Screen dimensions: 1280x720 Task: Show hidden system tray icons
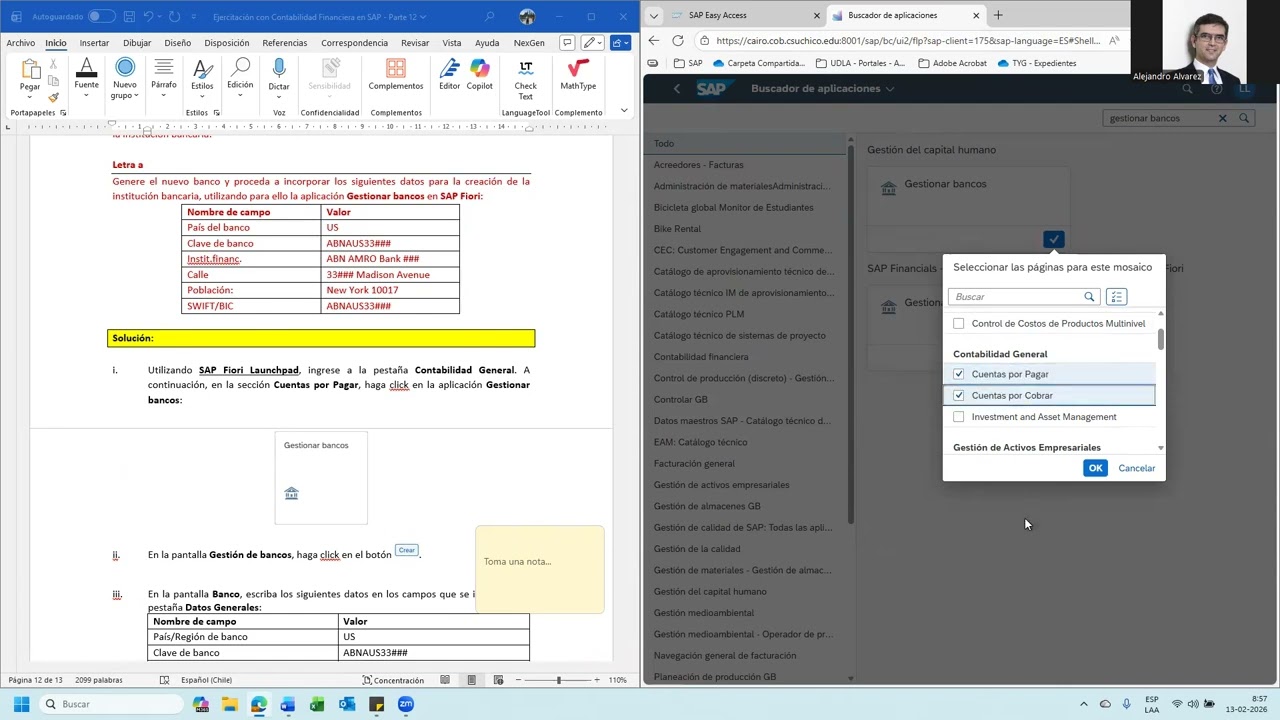(1084, 704)
